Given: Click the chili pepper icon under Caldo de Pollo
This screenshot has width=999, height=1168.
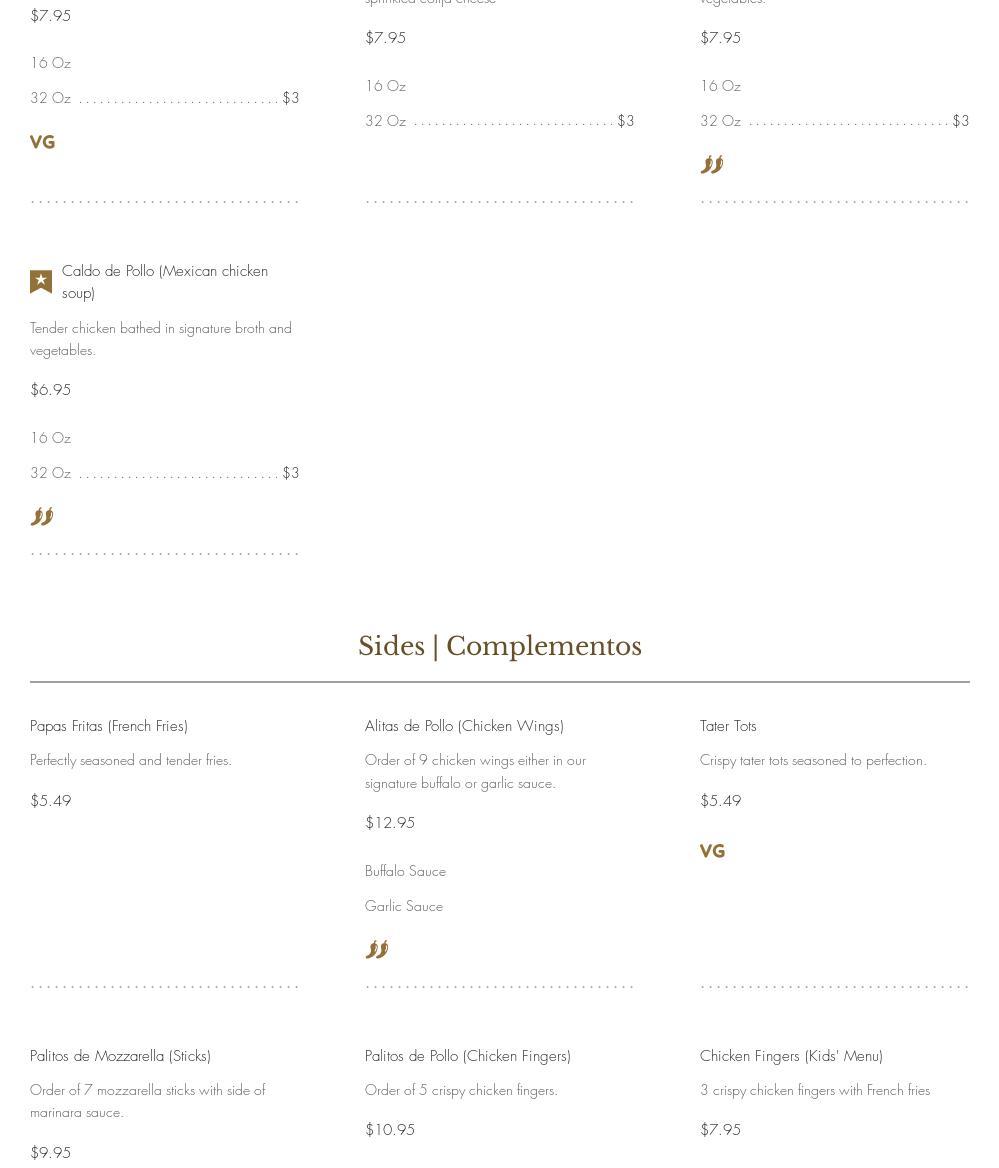Looking at the screenshot, I should (x=42, y=517).
